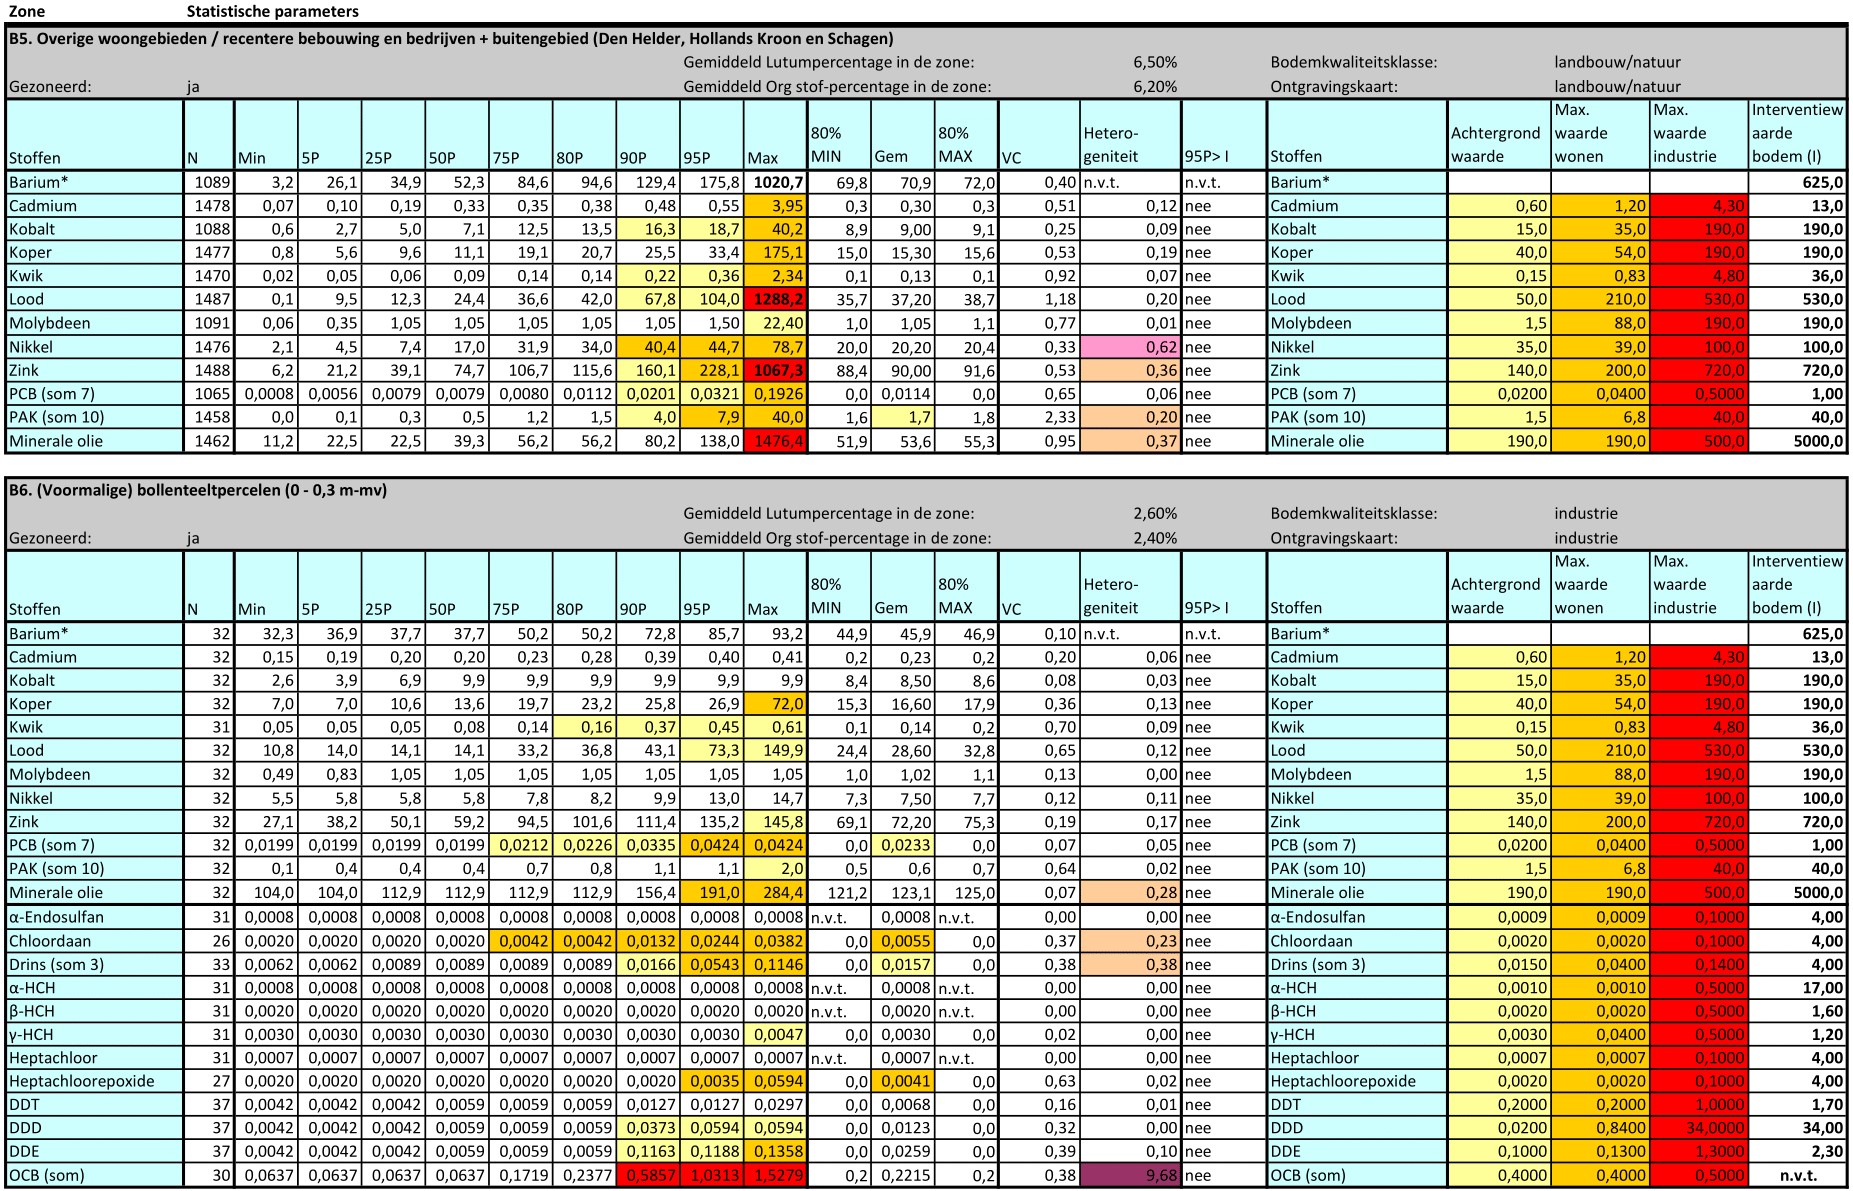Select the PCB (som 7) Max value 0,1926
The height and width of the screenshot is (1191, 1853).
tap(776, 394)
